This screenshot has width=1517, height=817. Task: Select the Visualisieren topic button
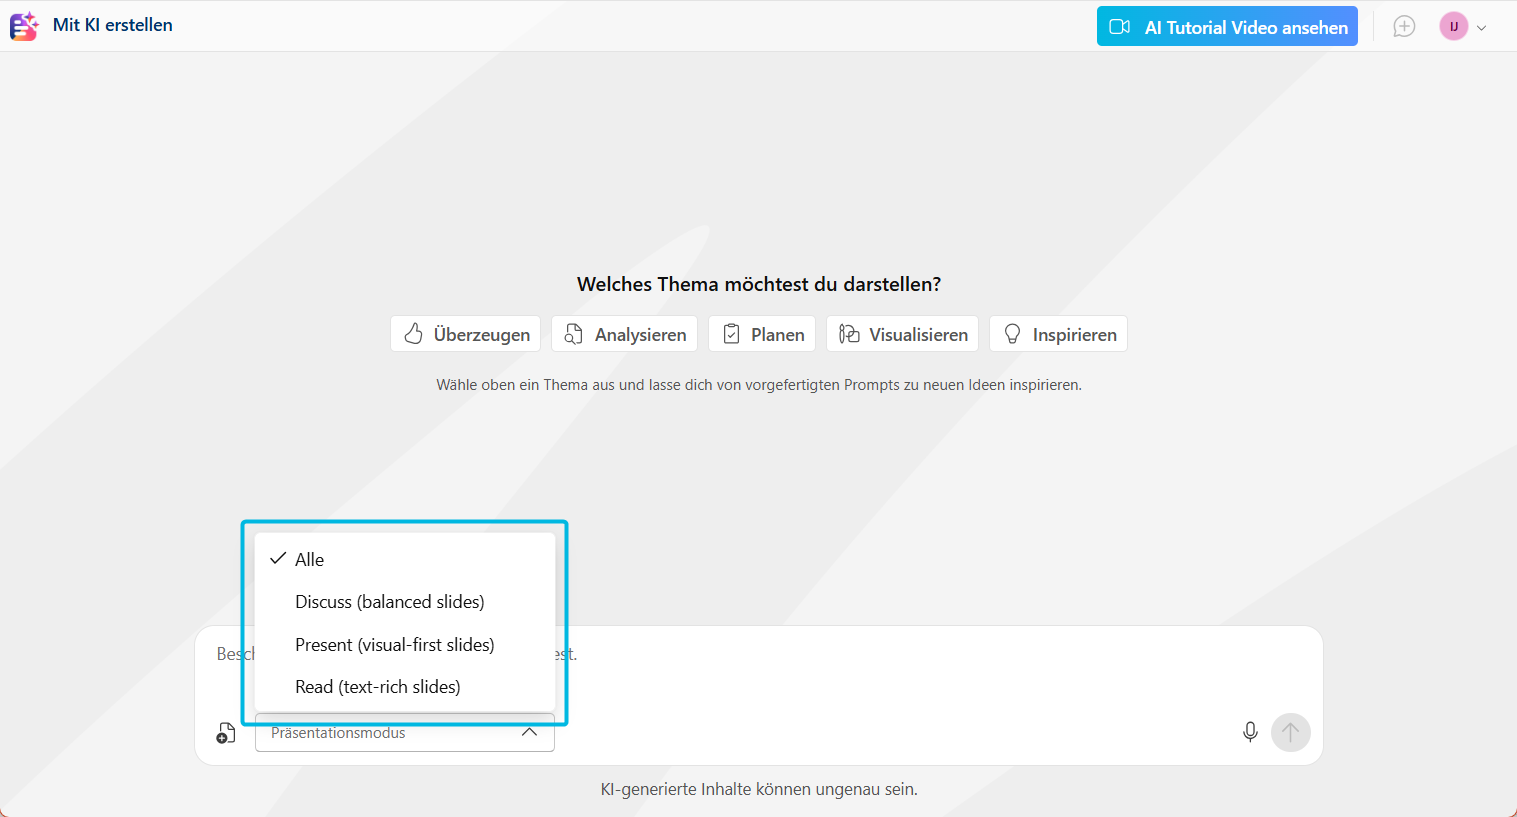point(903,334)
